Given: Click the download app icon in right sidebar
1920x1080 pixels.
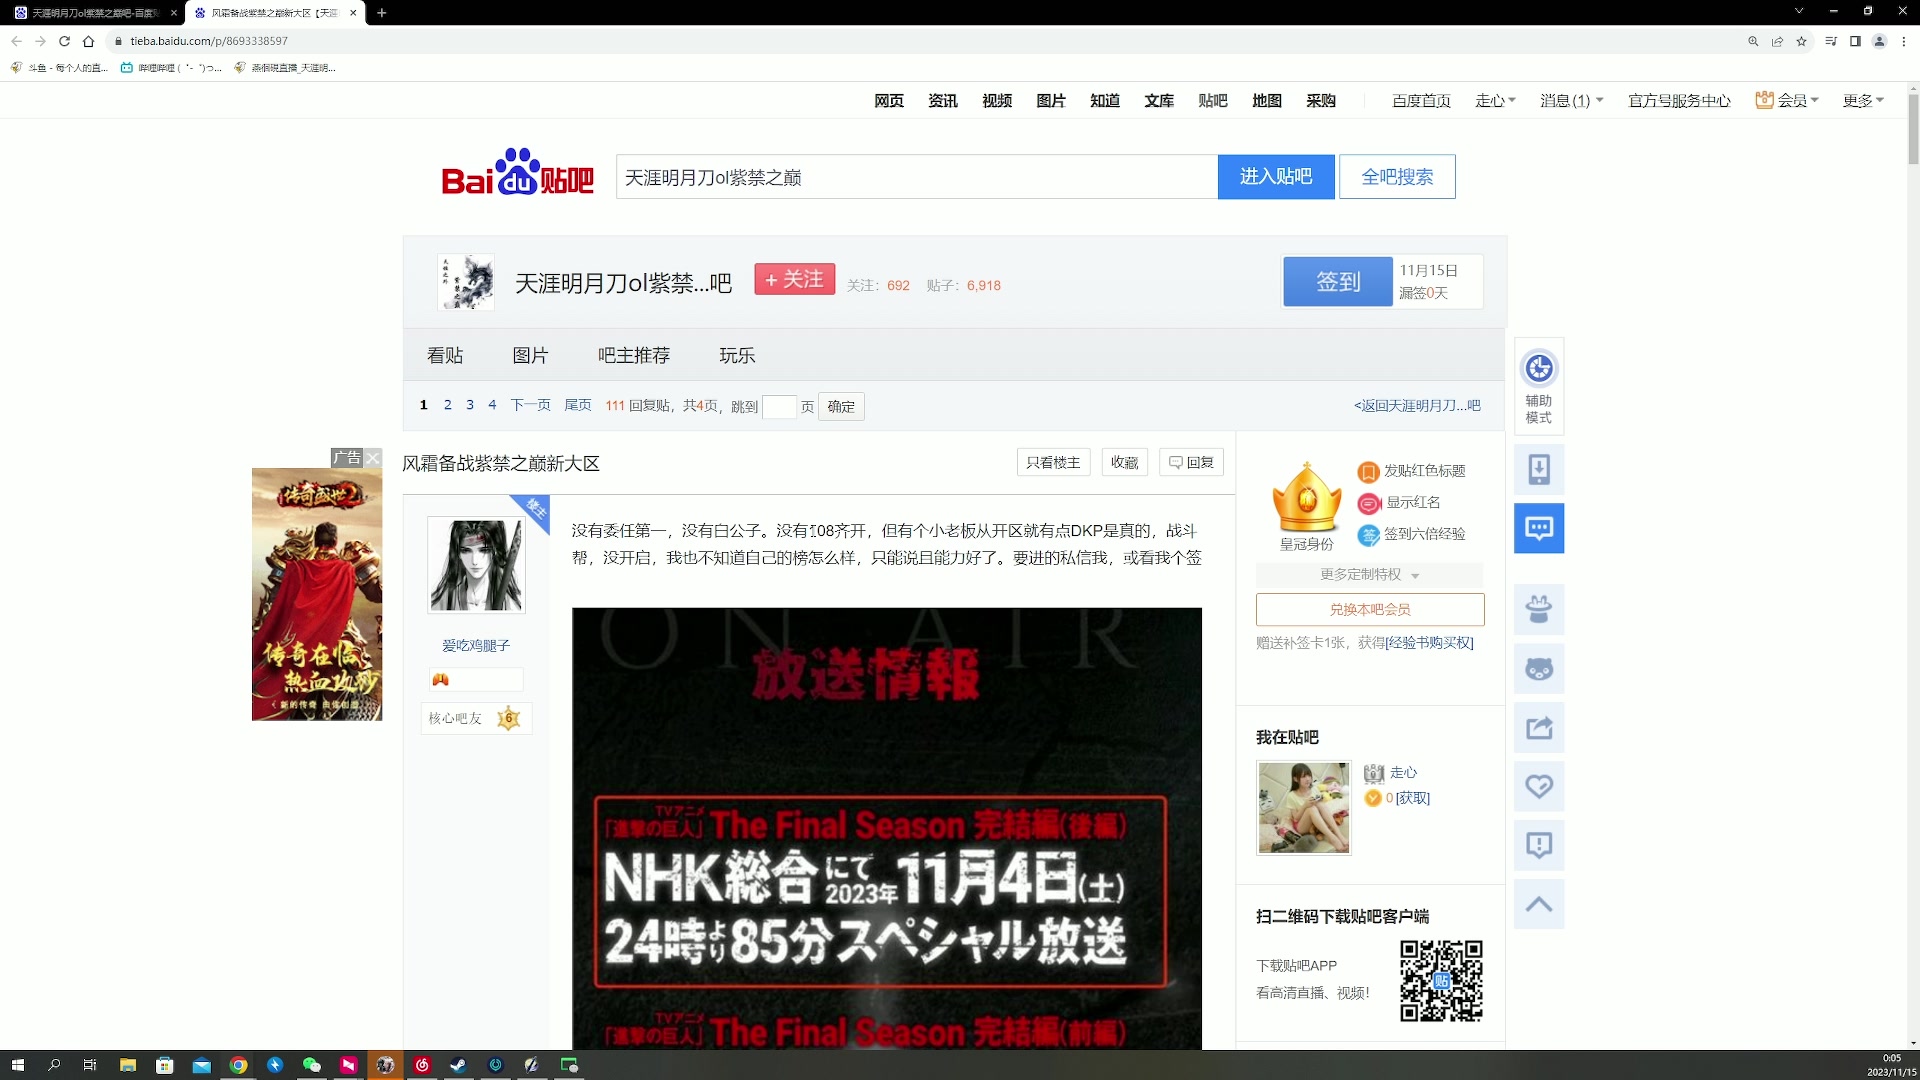Looking at the screenshot, I should [x=1539, y=469].
